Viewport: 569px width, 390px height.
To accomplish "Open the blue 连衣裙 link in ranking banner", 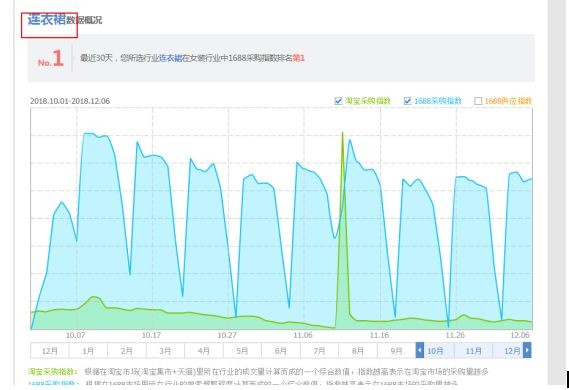I will pyautogui.click(x=171, y=58).
